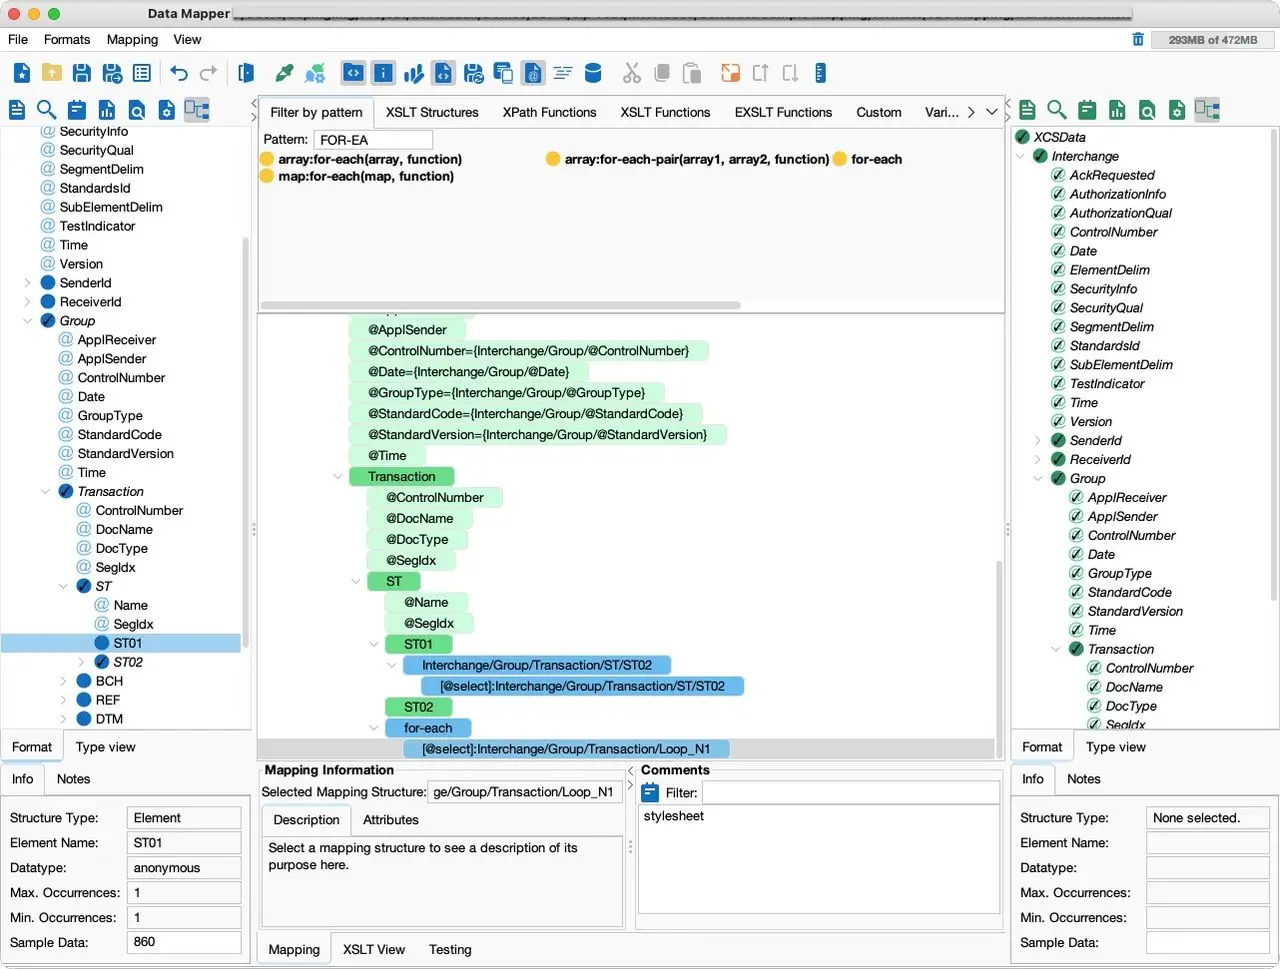Open the XSLT View tab
Image resolution: width=1280 pixels, height=969 pixels.
374,949
